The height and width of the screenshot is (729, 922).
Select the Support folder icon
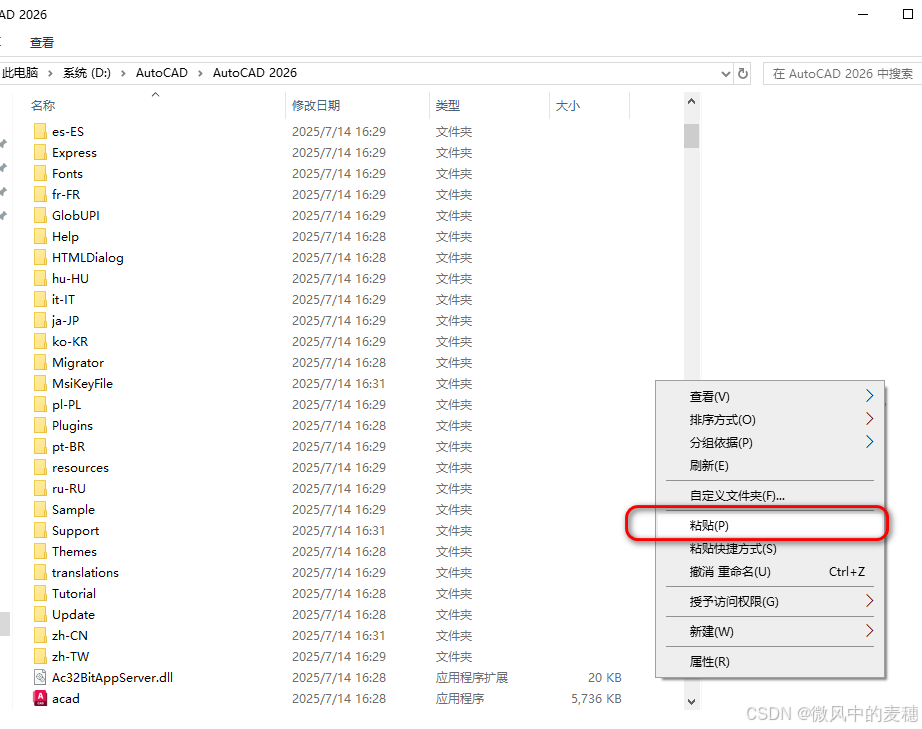tap(40, 530)
